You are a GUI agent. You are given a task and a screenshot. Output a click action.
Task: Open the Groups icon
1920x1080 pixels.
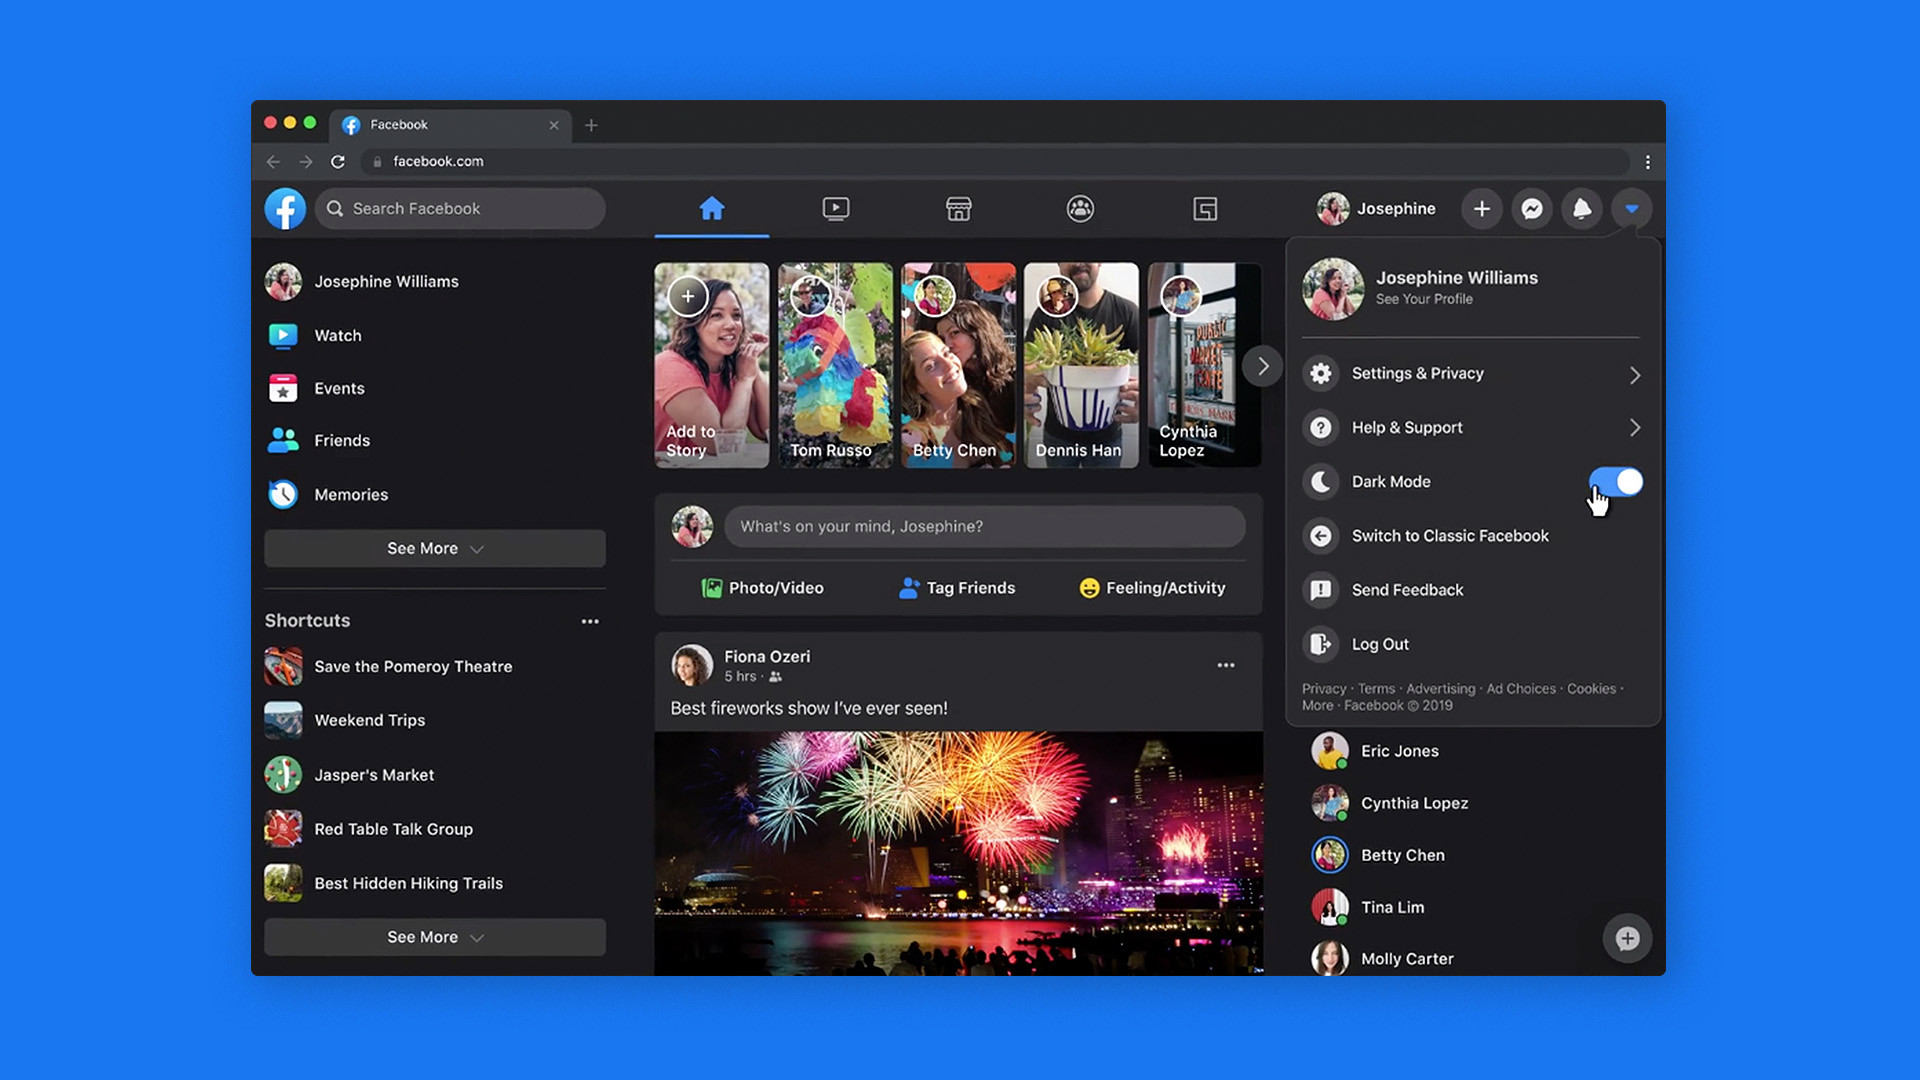[1081, 208]
